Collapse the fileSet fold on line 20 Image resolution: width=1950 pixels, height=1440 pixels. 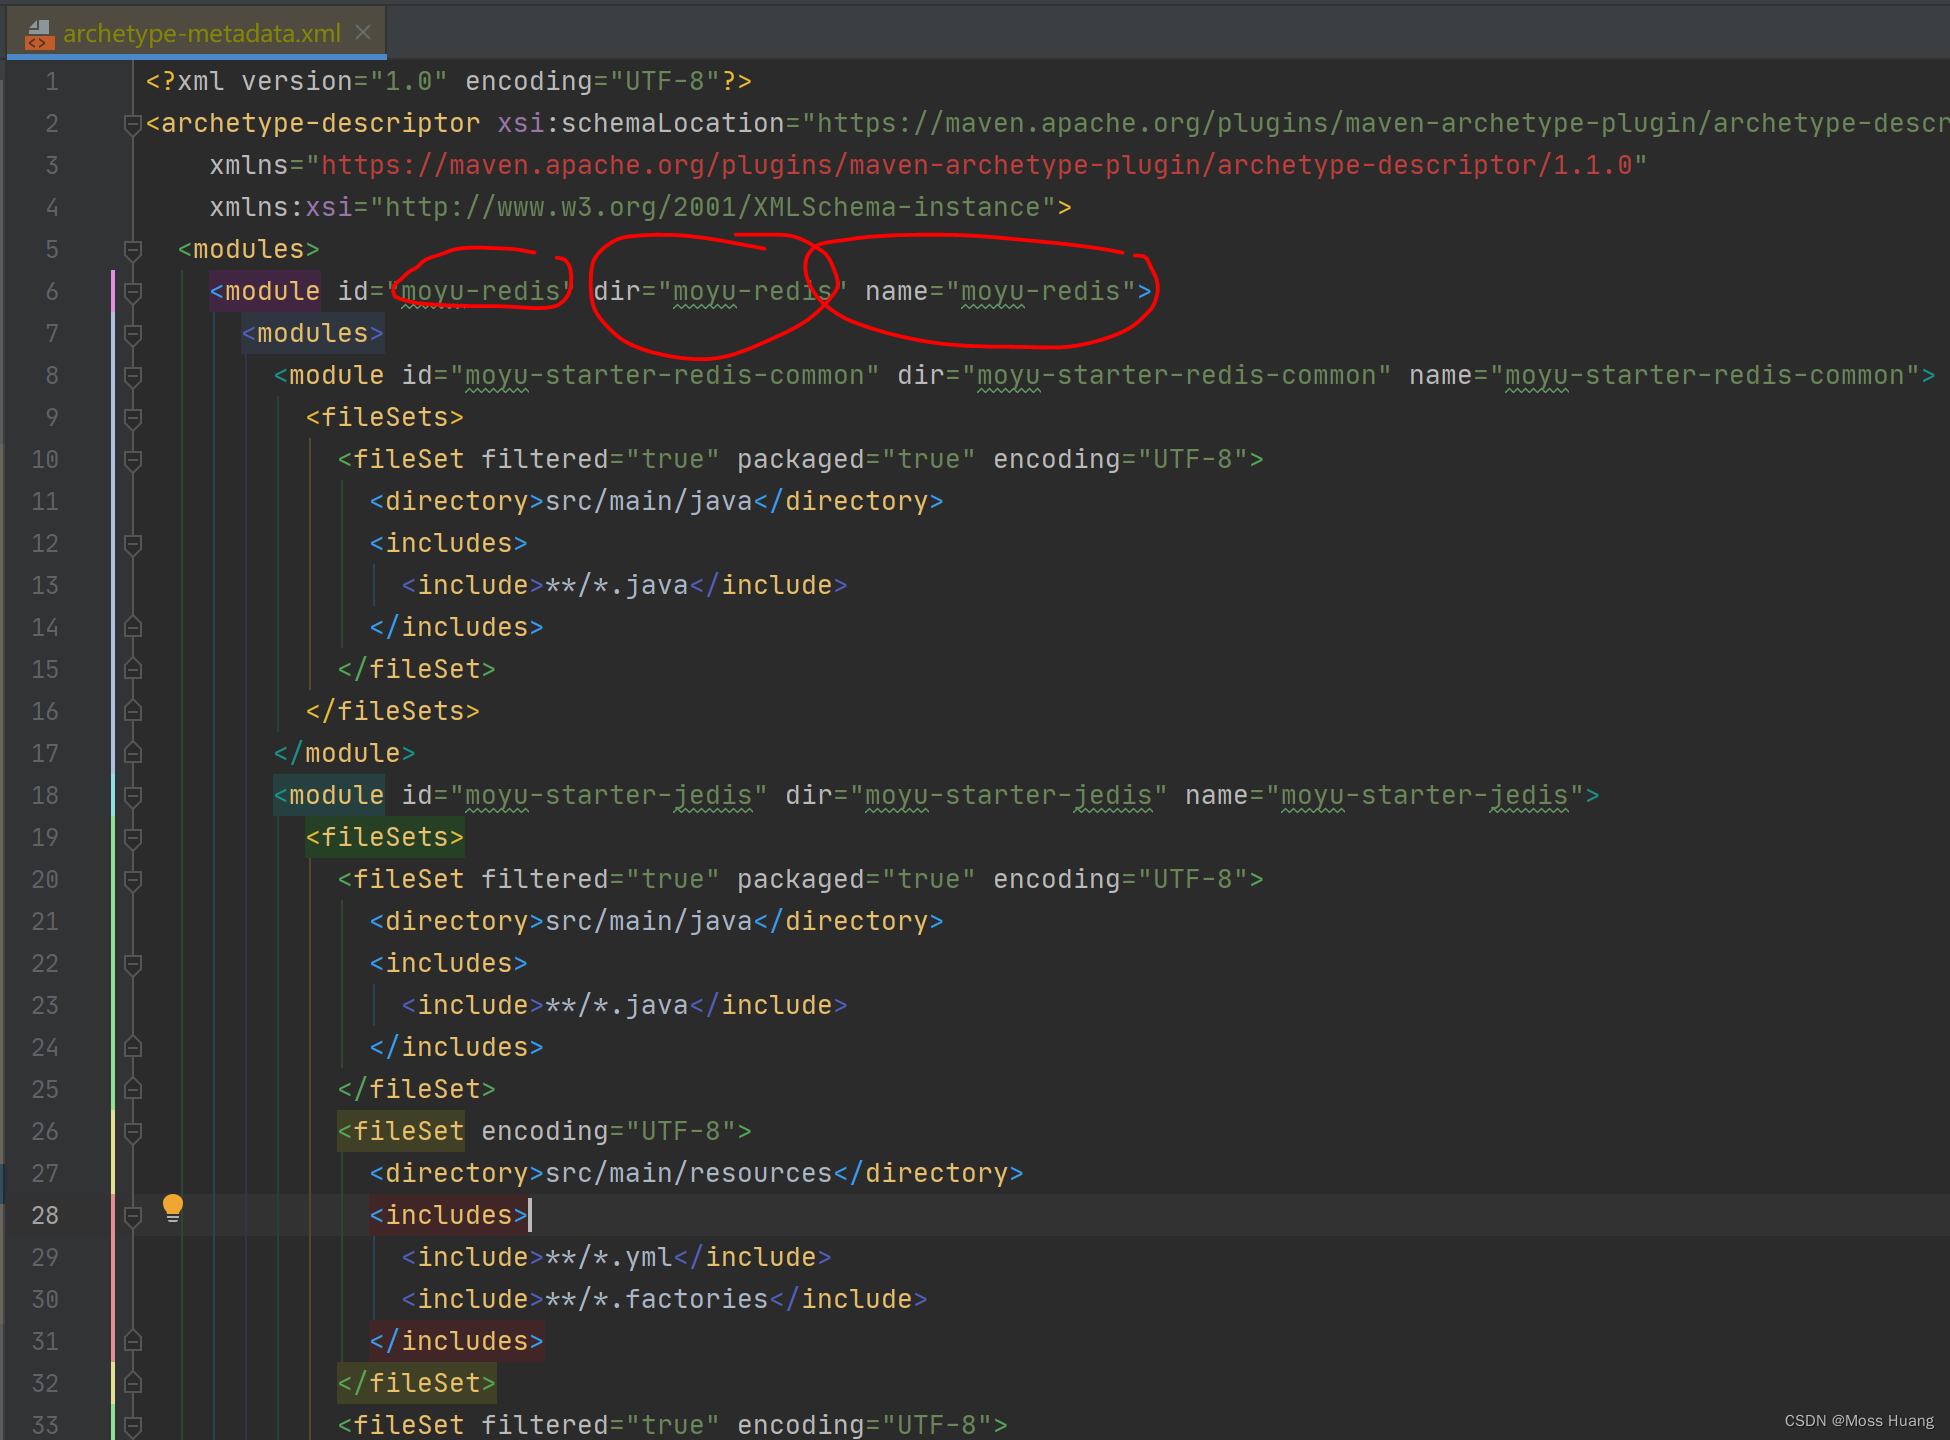coord(132,879)
